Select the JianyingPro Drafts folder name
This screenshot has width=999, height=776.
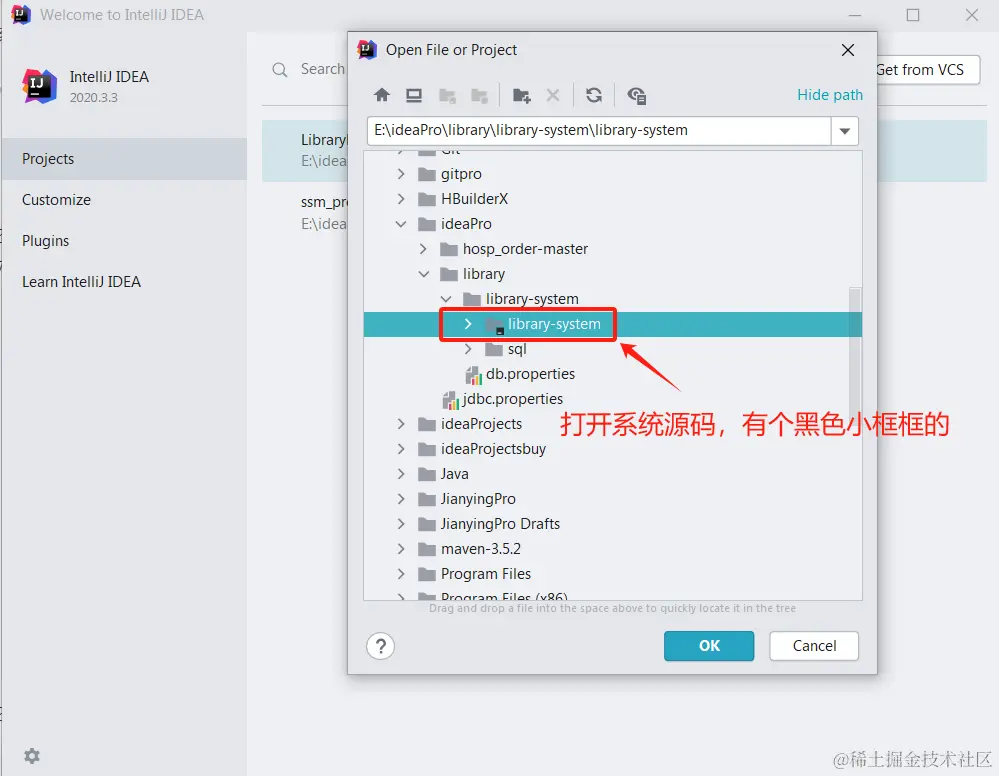(x=500, y=524)
